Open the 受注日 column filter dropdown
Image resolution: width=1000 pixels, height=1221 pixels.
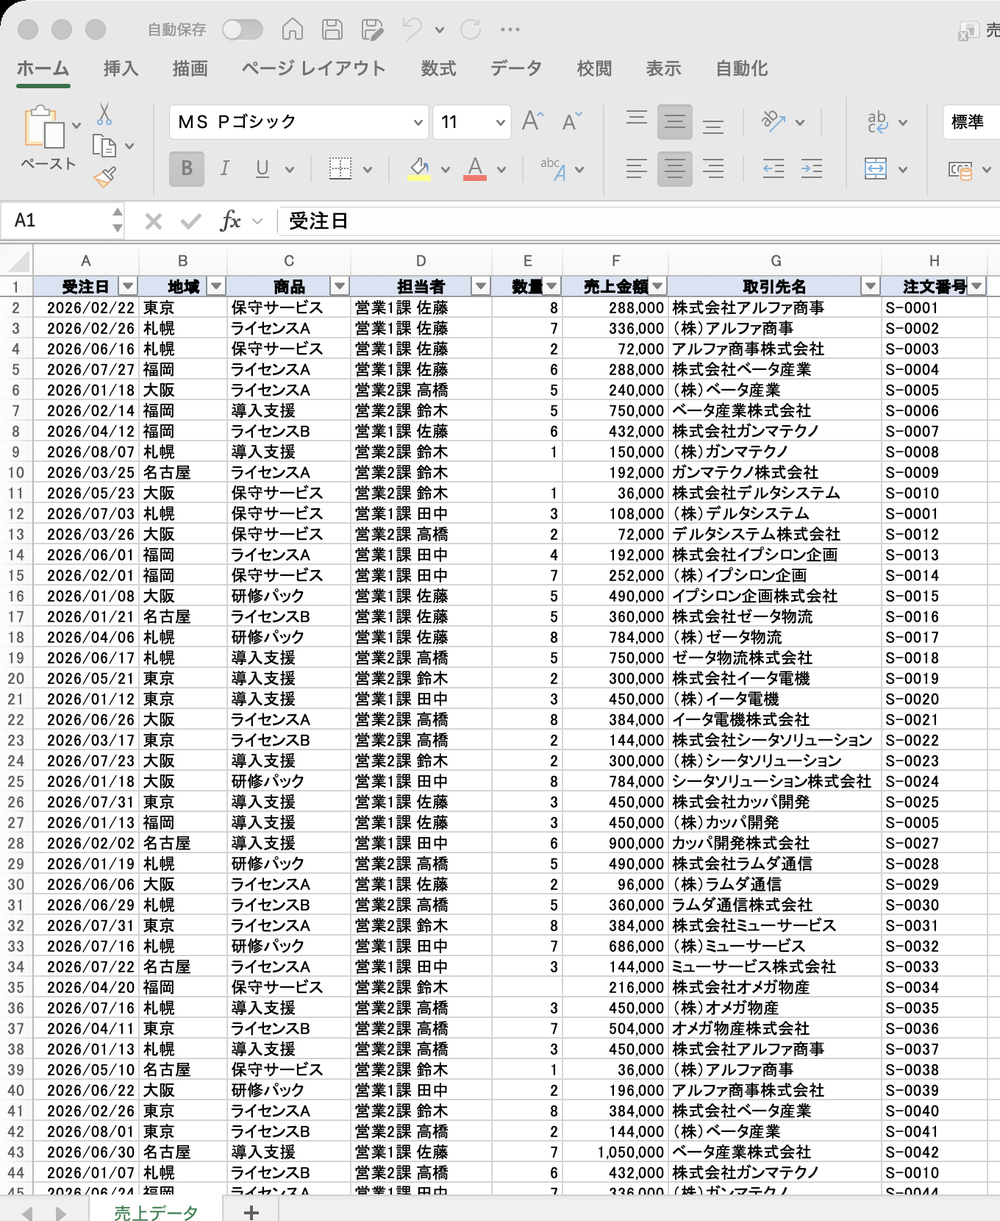tap(128, 287)
